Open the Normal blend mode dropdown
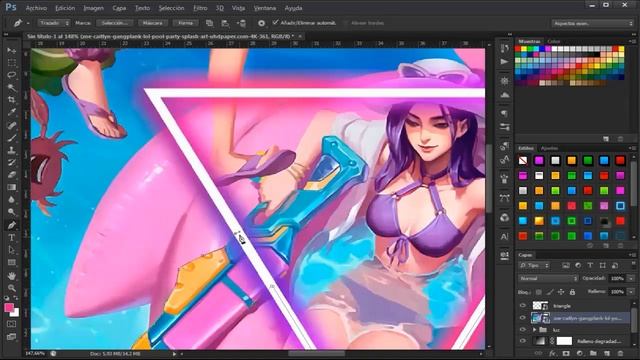Image resolution: width=640 pixels, height=360 pixels. [549, 278]
